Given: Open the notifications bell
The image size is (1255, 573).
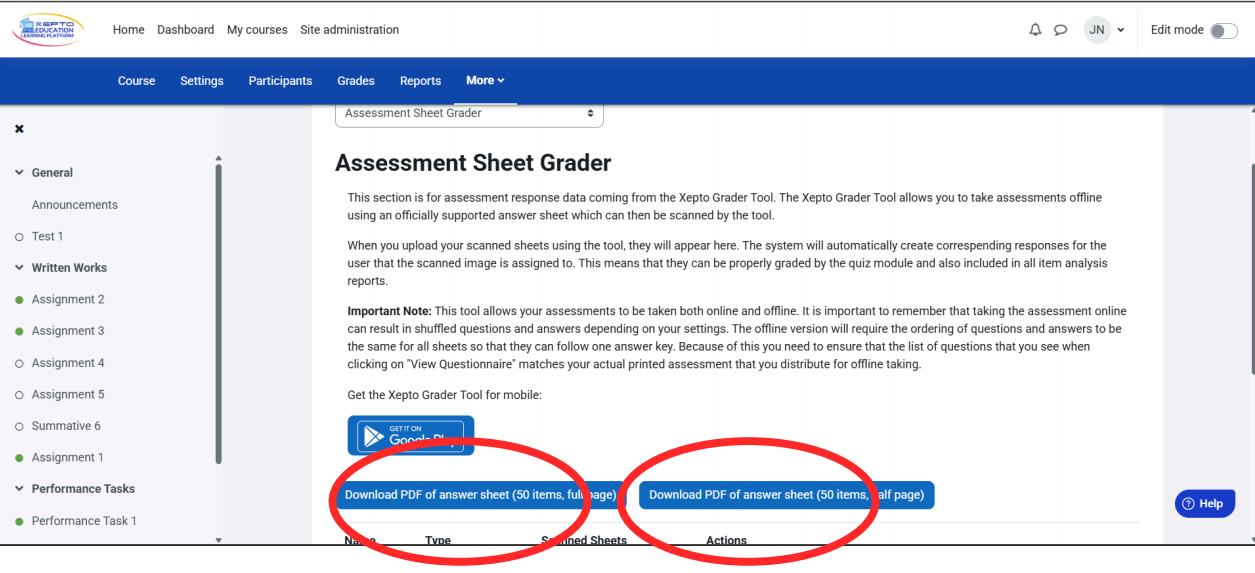Looking at the screenshot, I should 1035,30.
